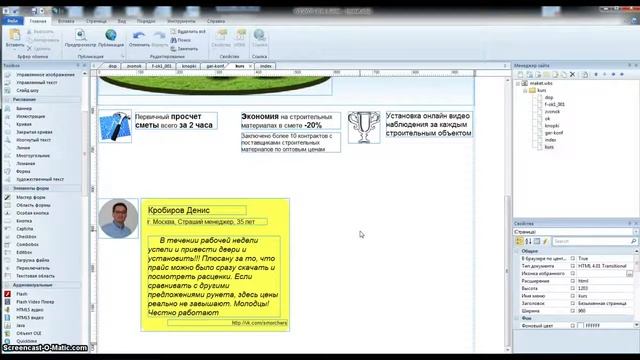Viewport: 640px width, 360px height.
Task: Collapse the kurs folder node in site manager
Action: pos(525,90)
